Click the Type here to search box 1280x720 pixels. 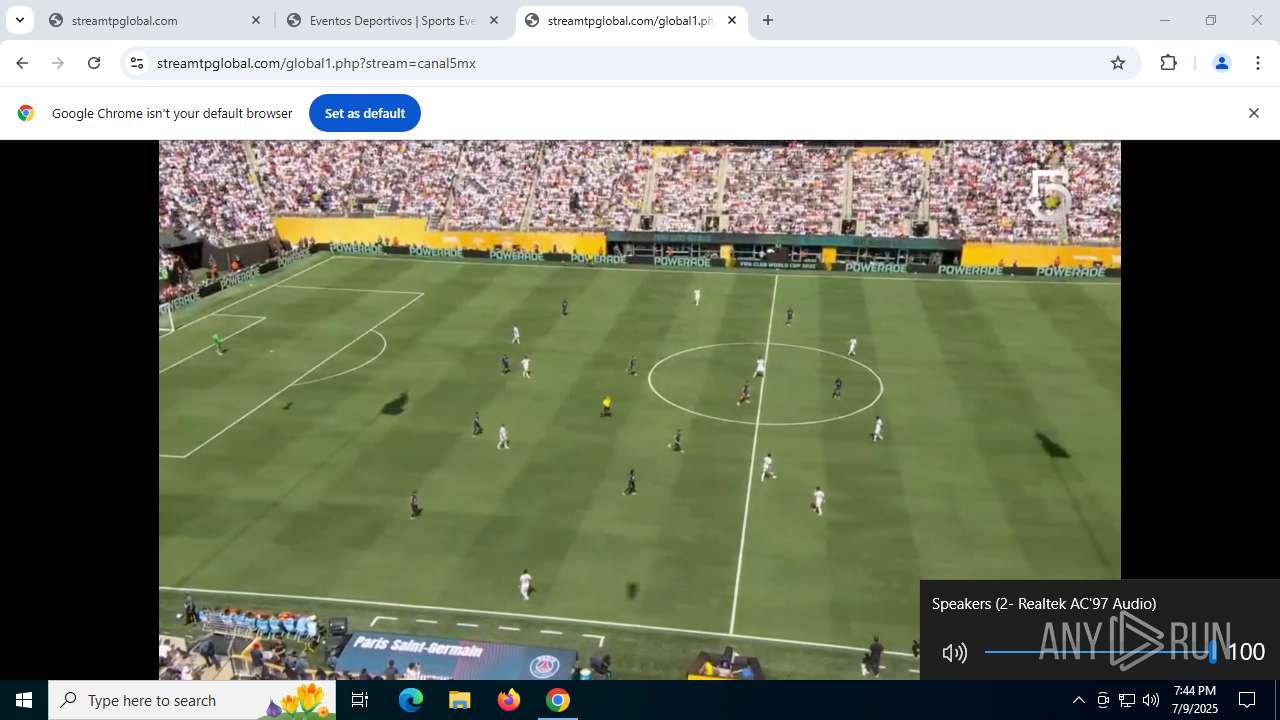click(192, 700)
